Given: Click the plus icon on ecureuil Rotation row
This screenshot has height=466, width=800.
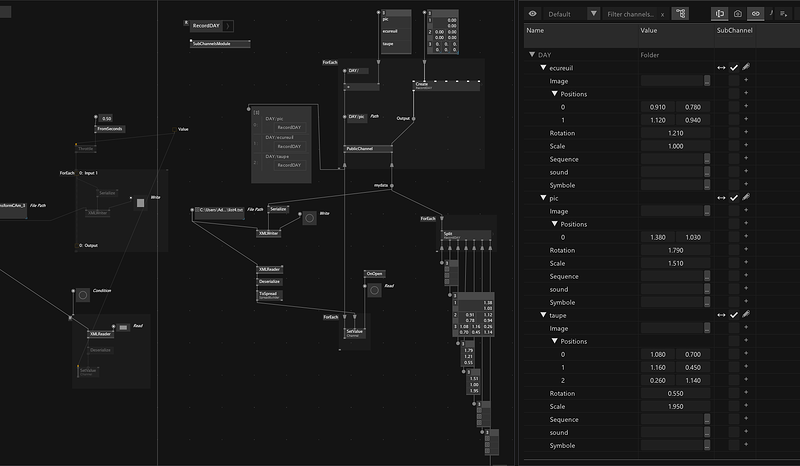Looking at the screenshot, I should [746, 133].
